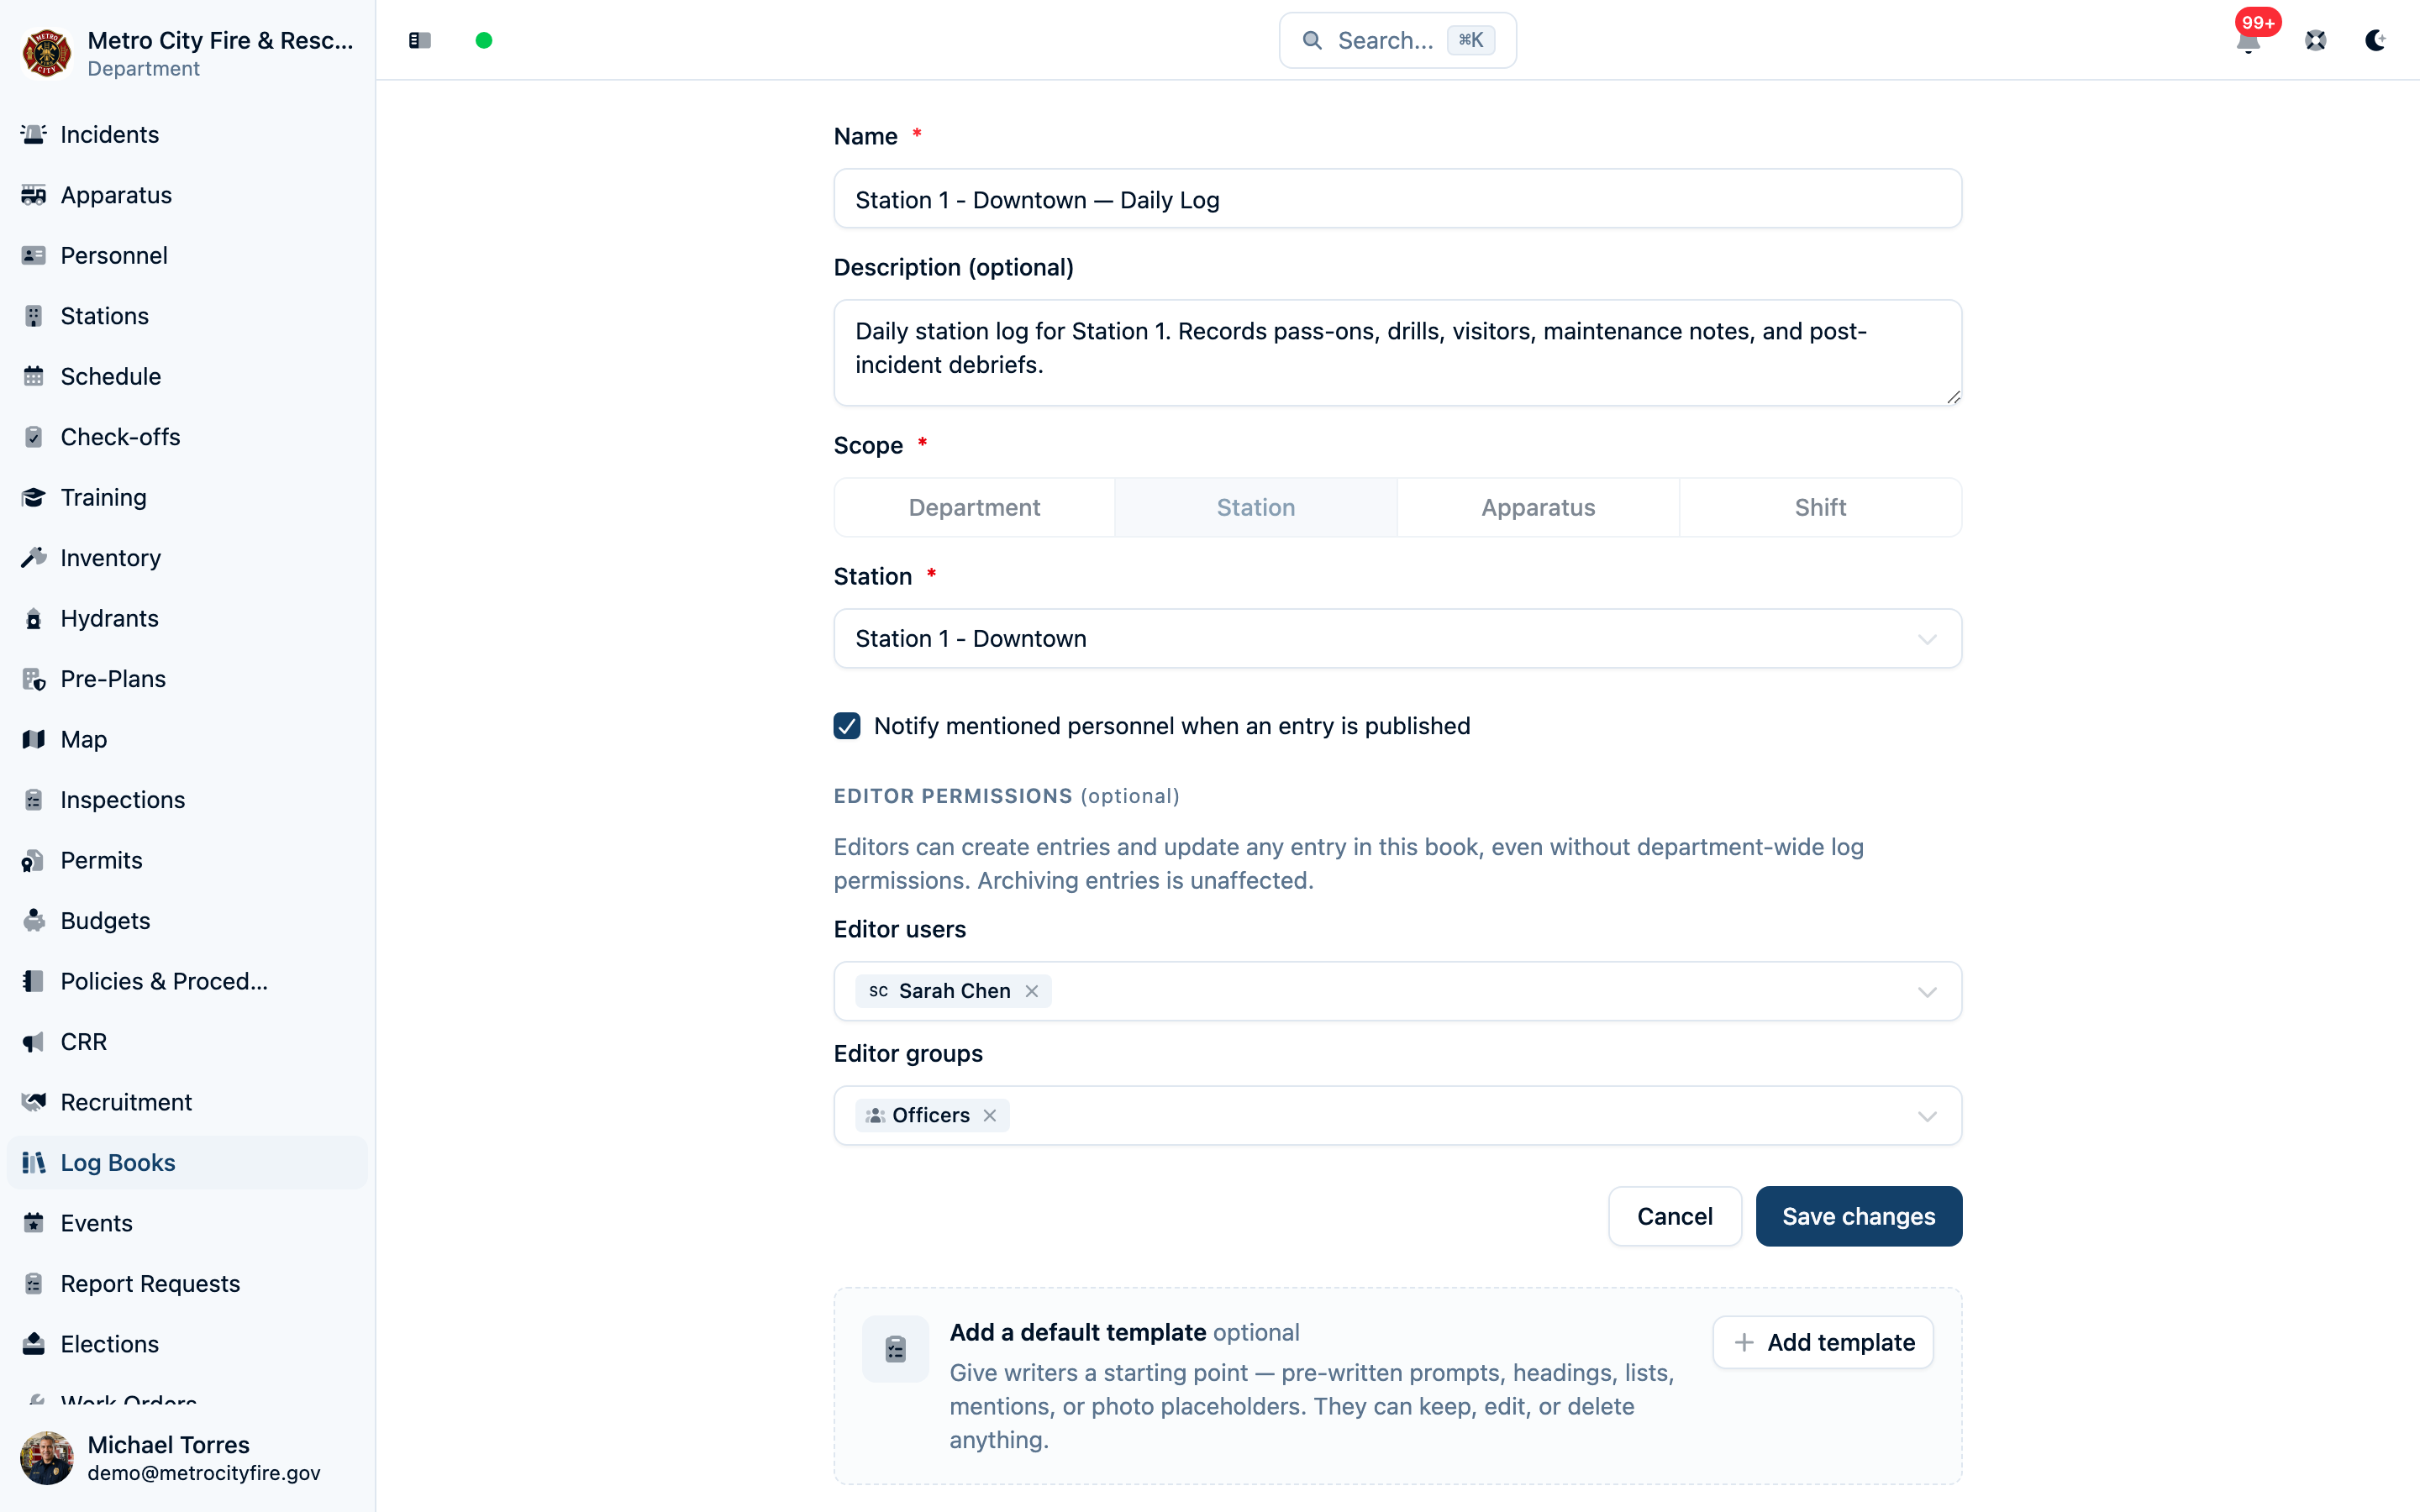2420x1512 pixels.
Task: Click the Report Requests icon
Action: pyautogui.click(x=34, y=1283)
